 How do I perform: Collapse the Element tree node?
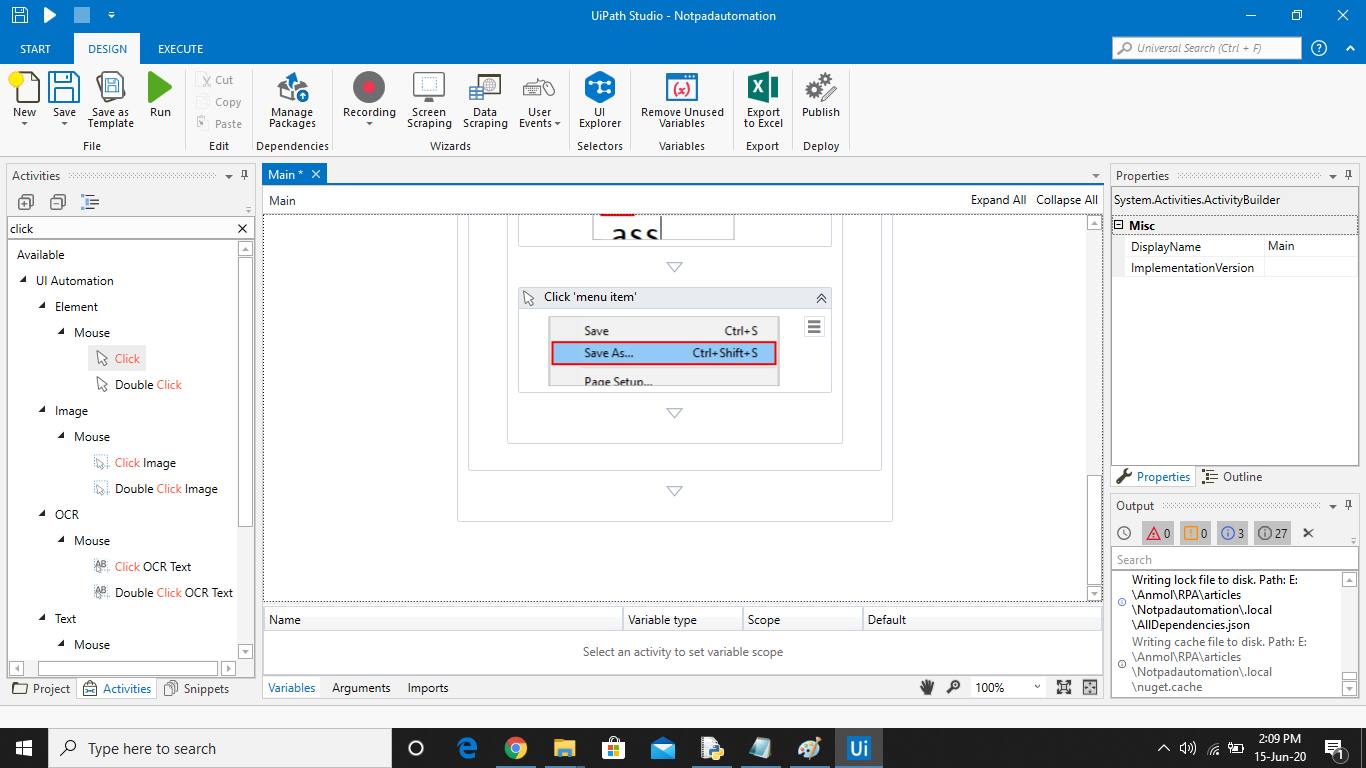pyautogui.click(x=43, y=307)
